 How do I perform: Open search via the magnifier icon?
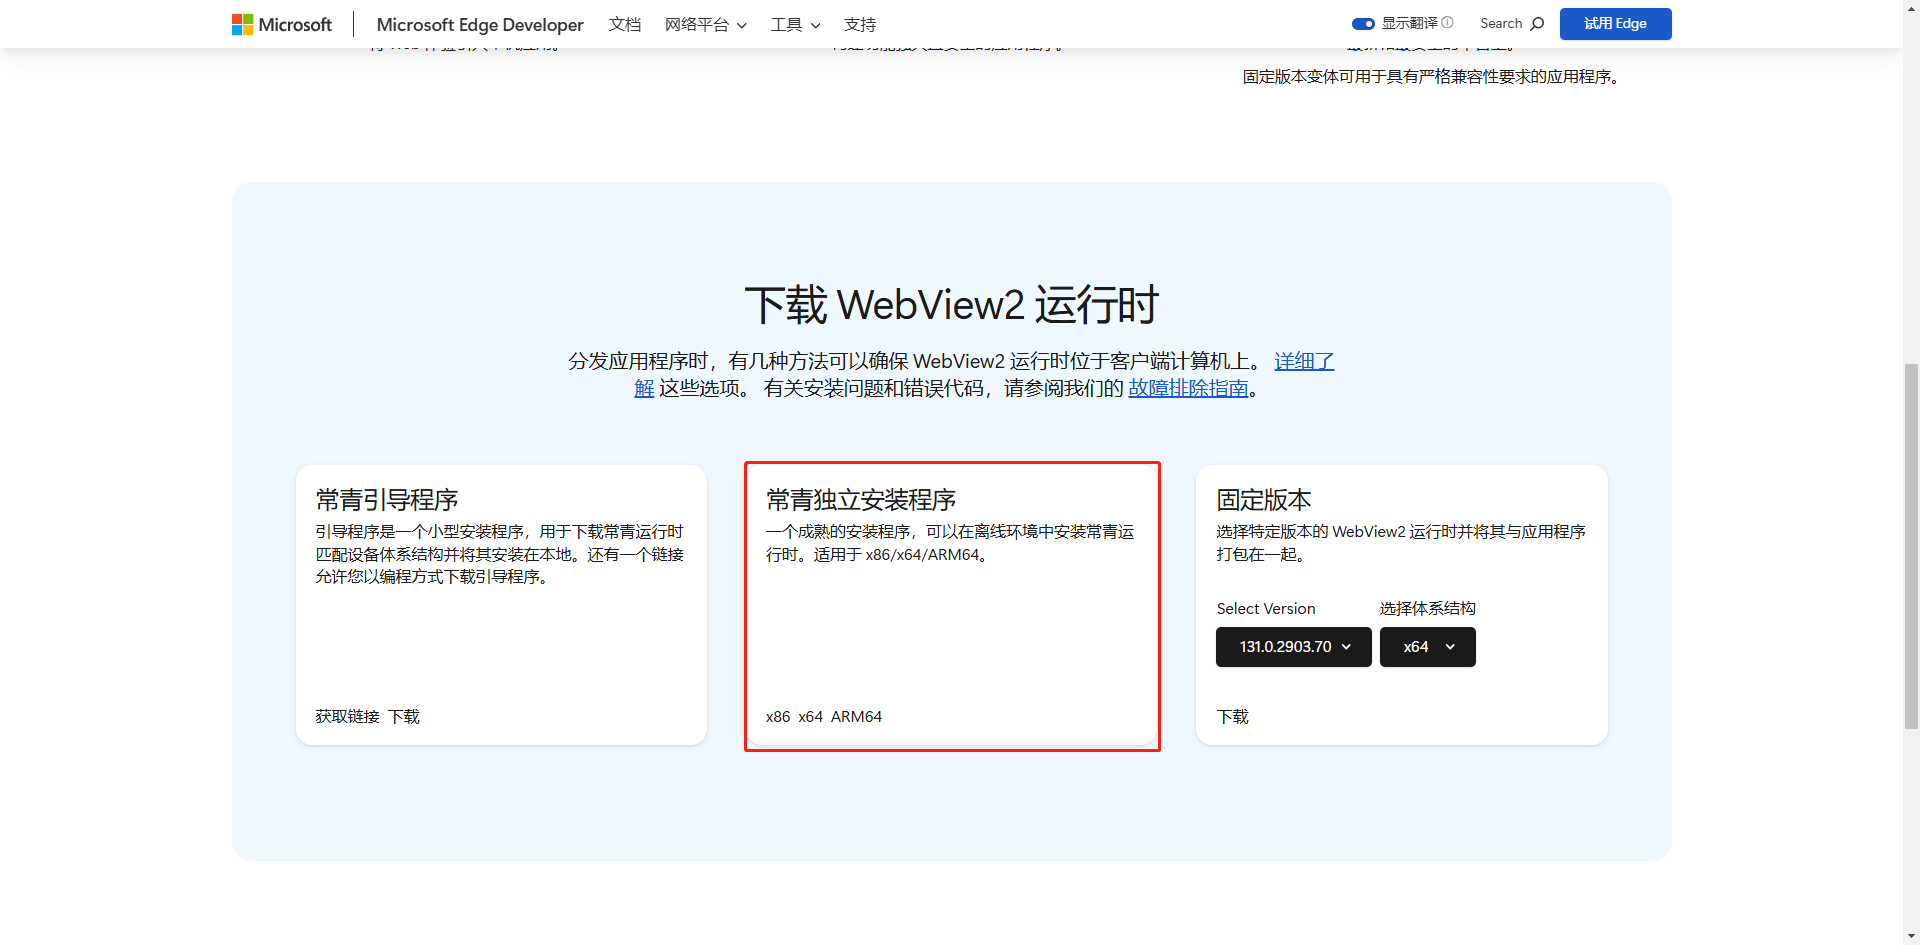[1537, 24]
